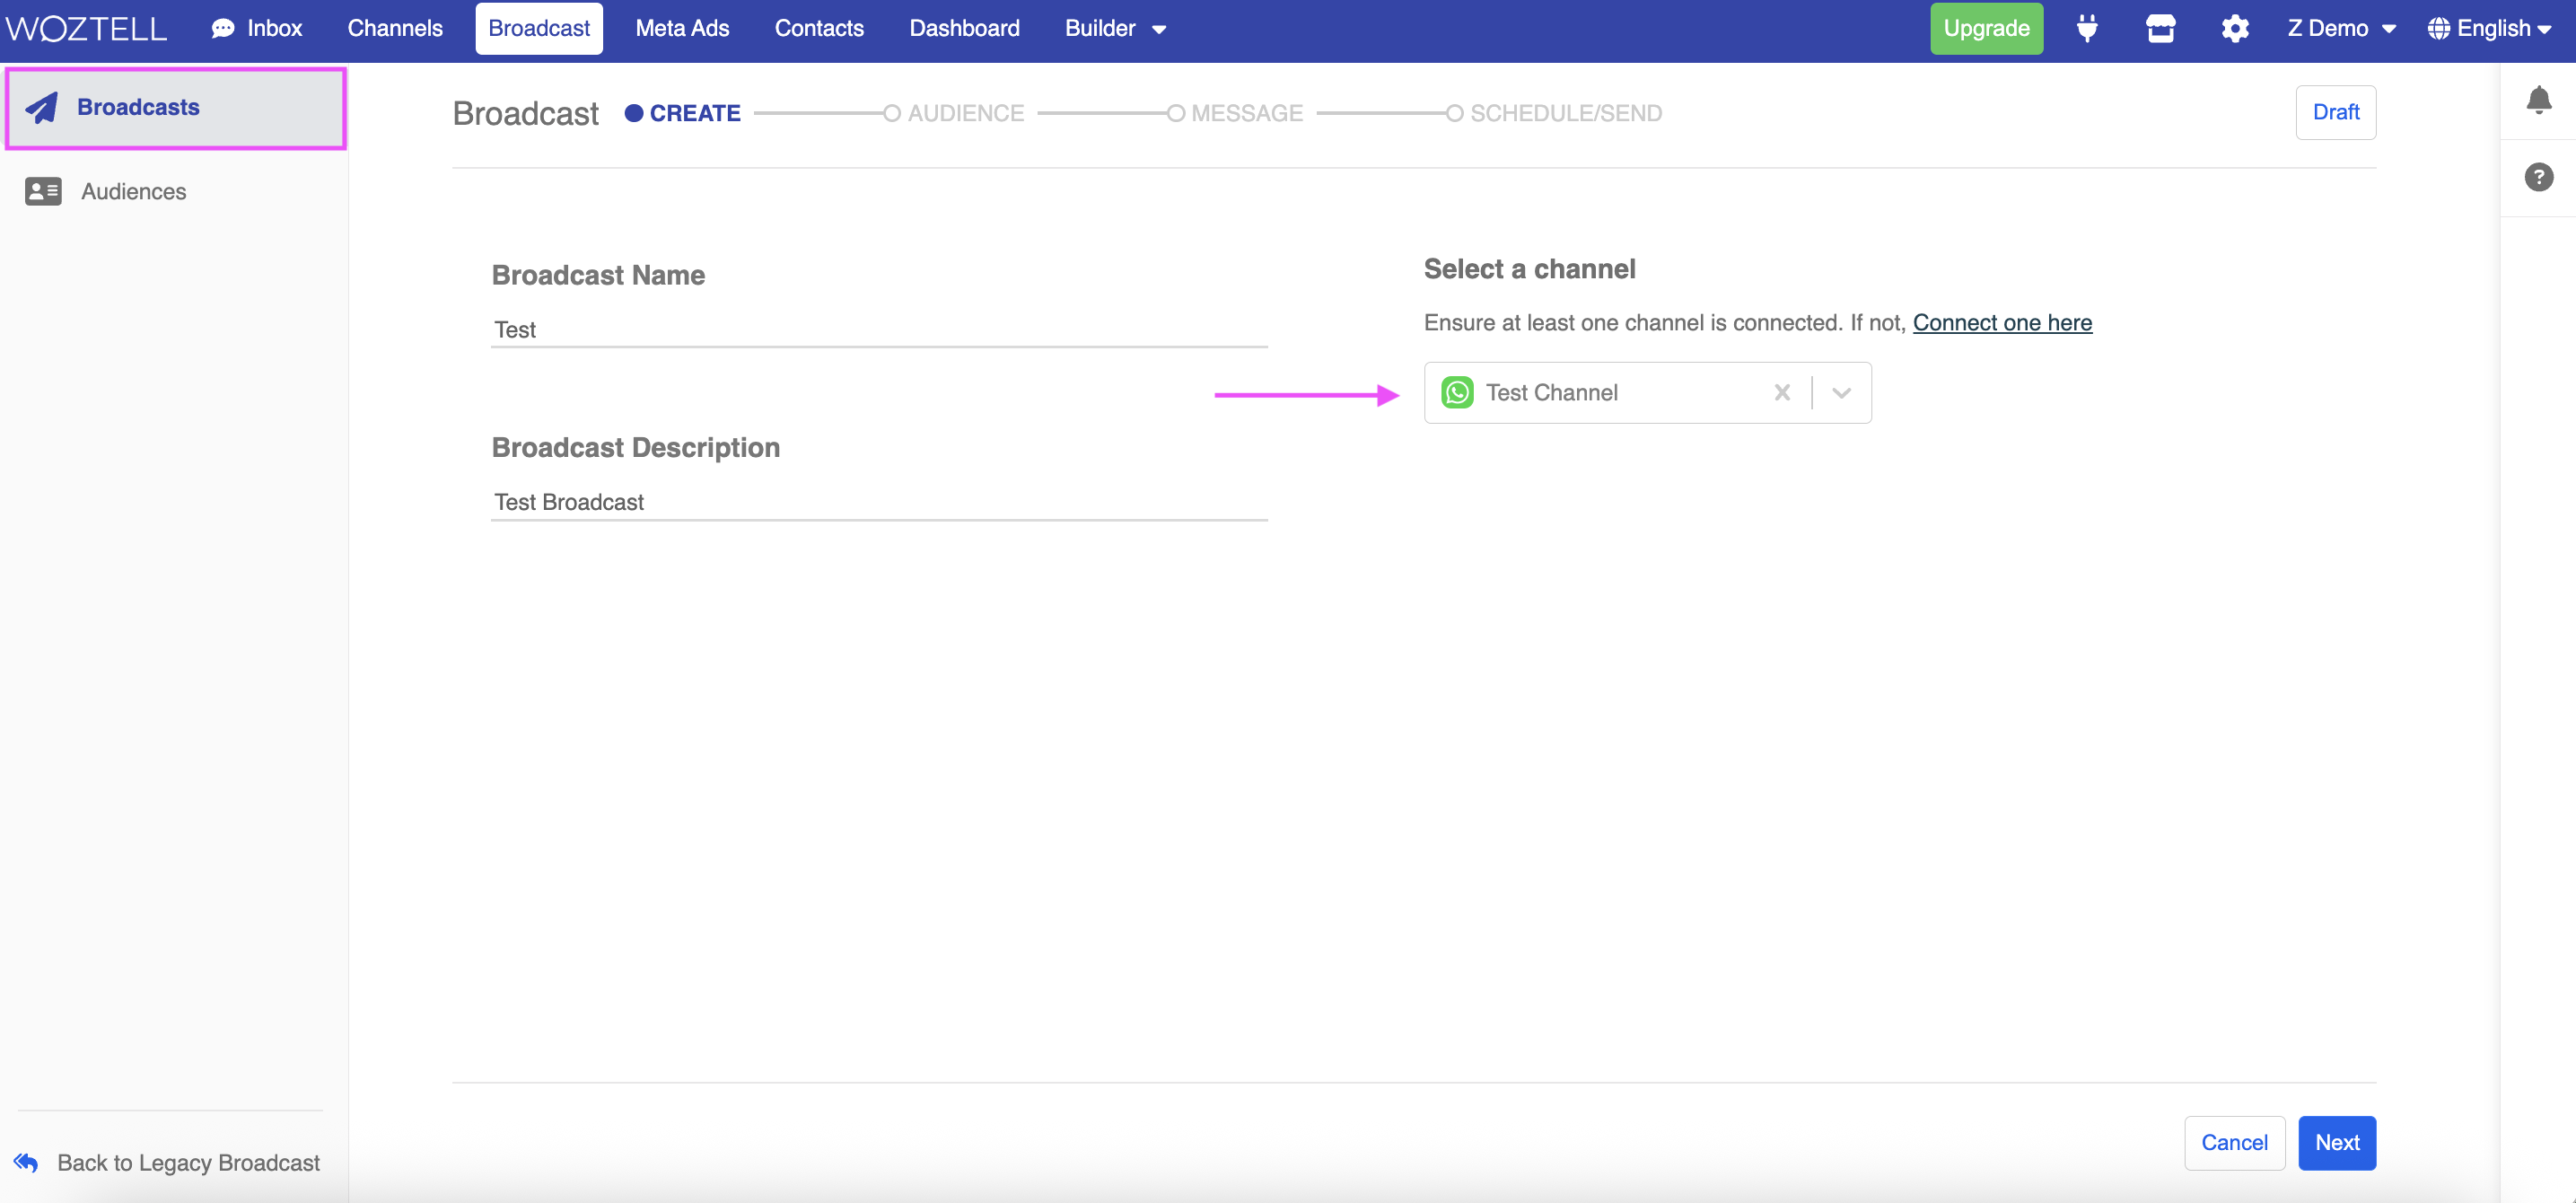The image size is (2576, 1203).
Task: Click the SCHEDULE/SEND step indicator
Action: 1554,113
